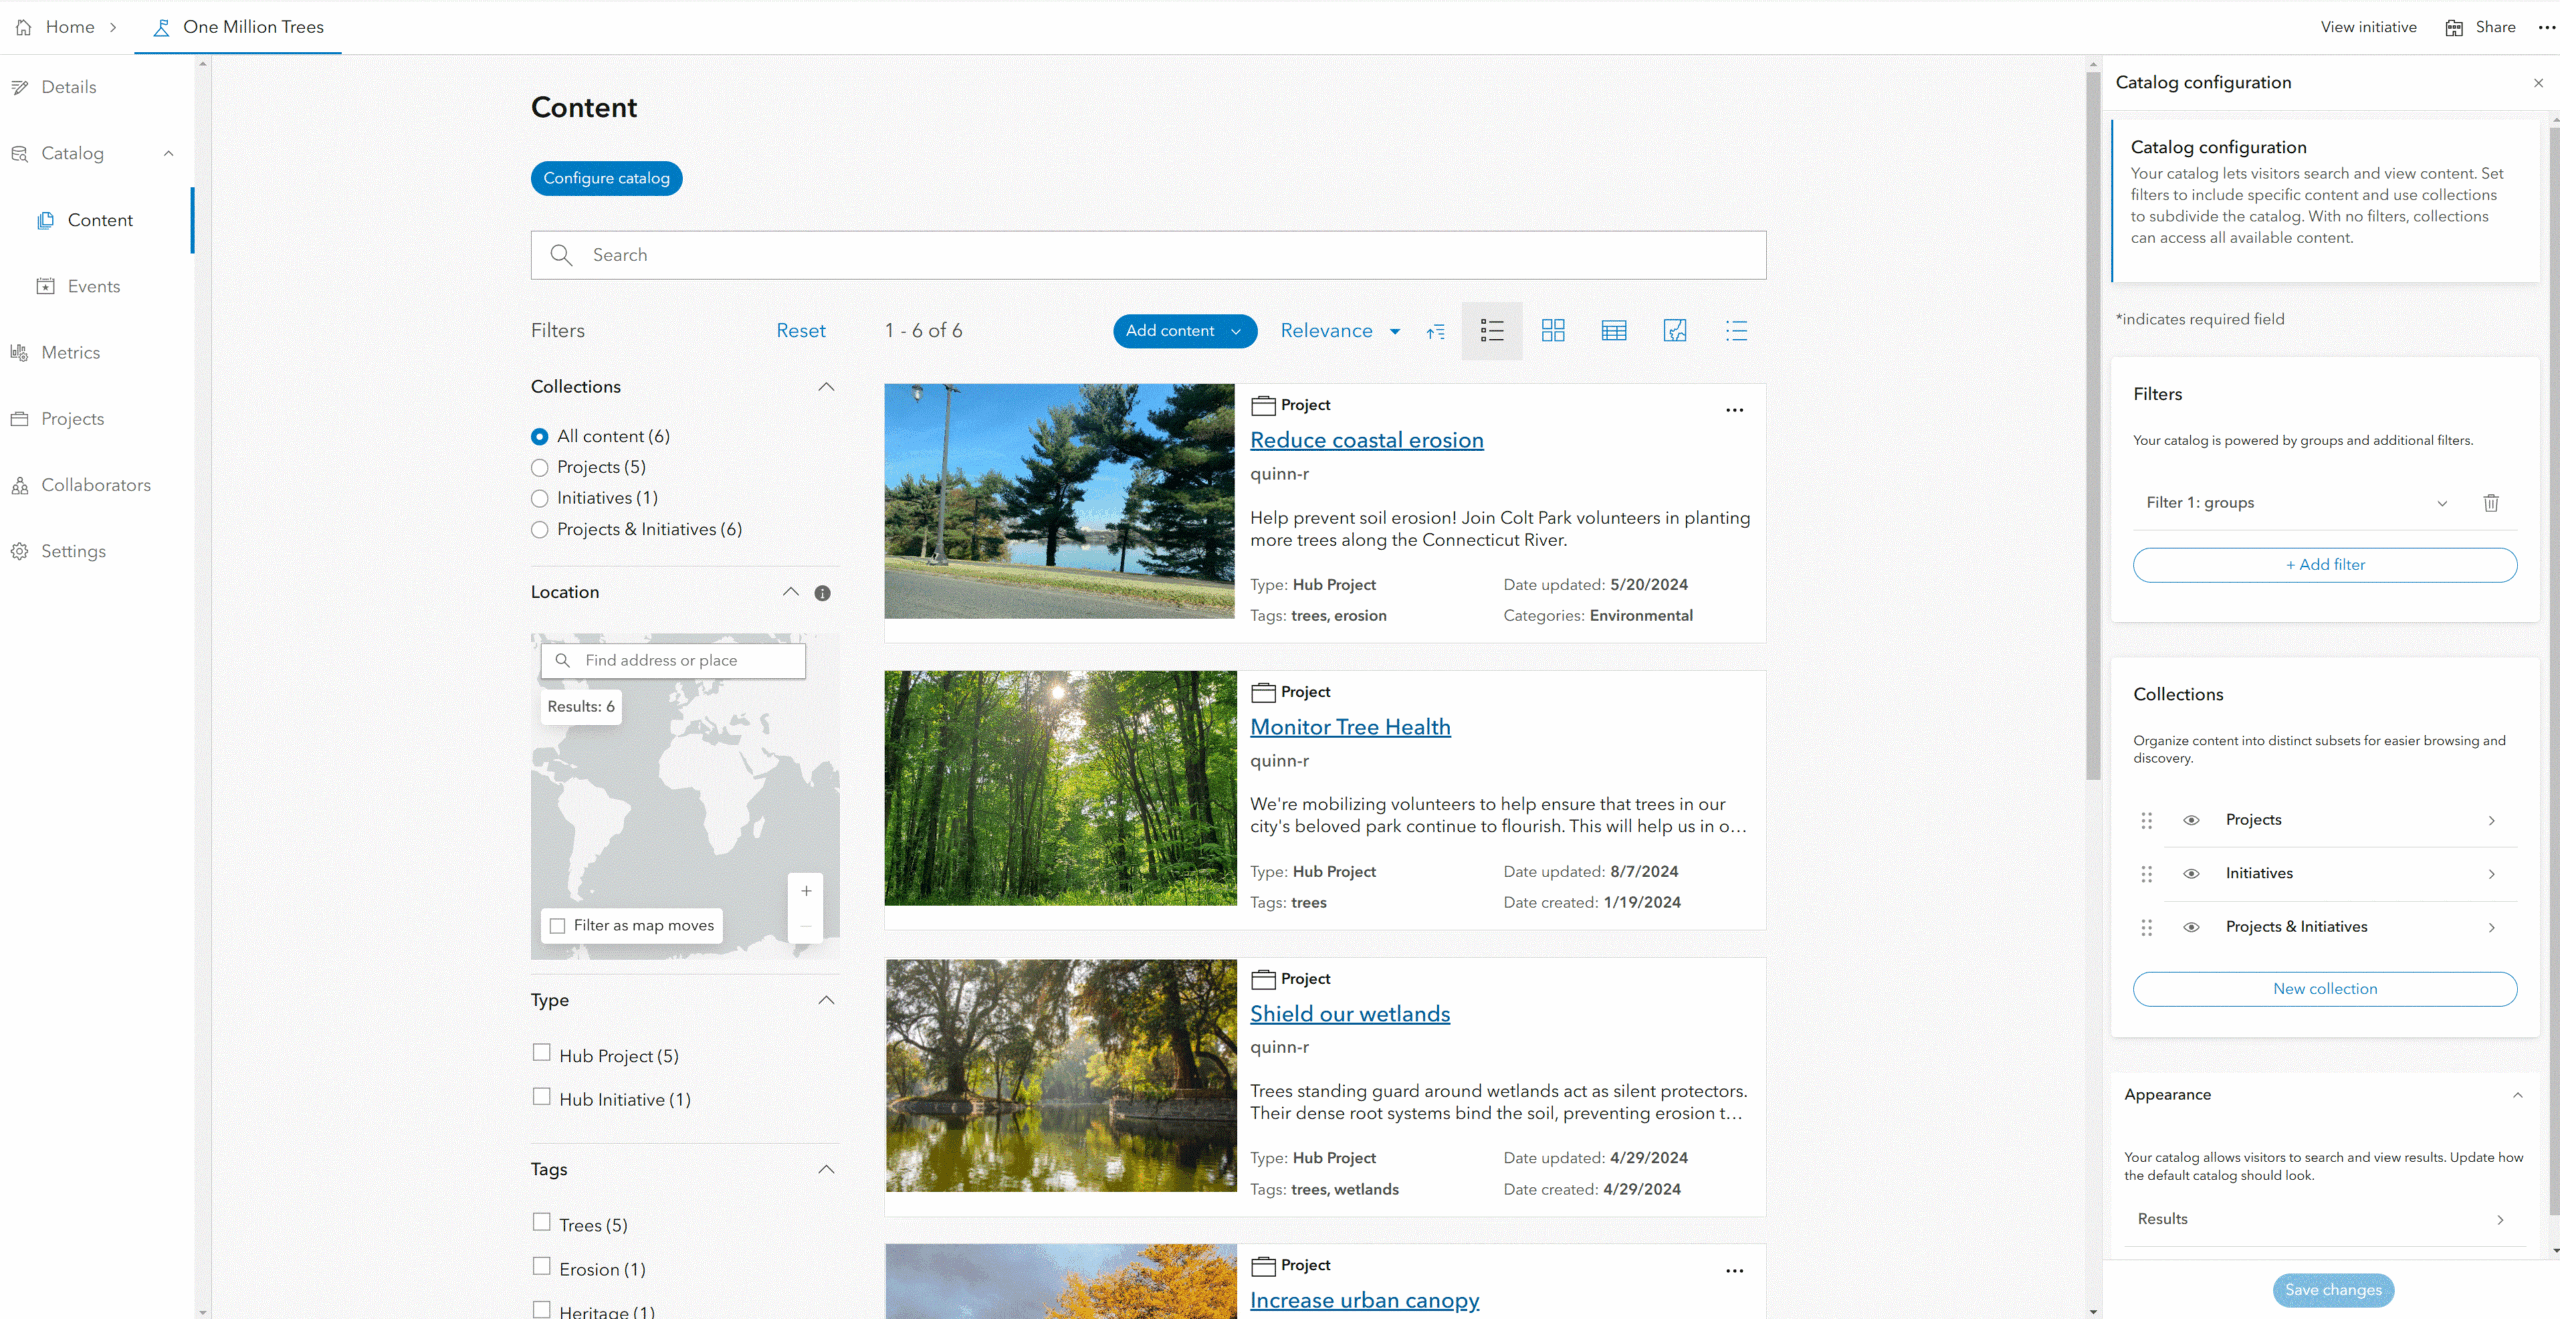Zoom in on the location map
Viewport: 2560px width, 1319px height.
[806, 891]
